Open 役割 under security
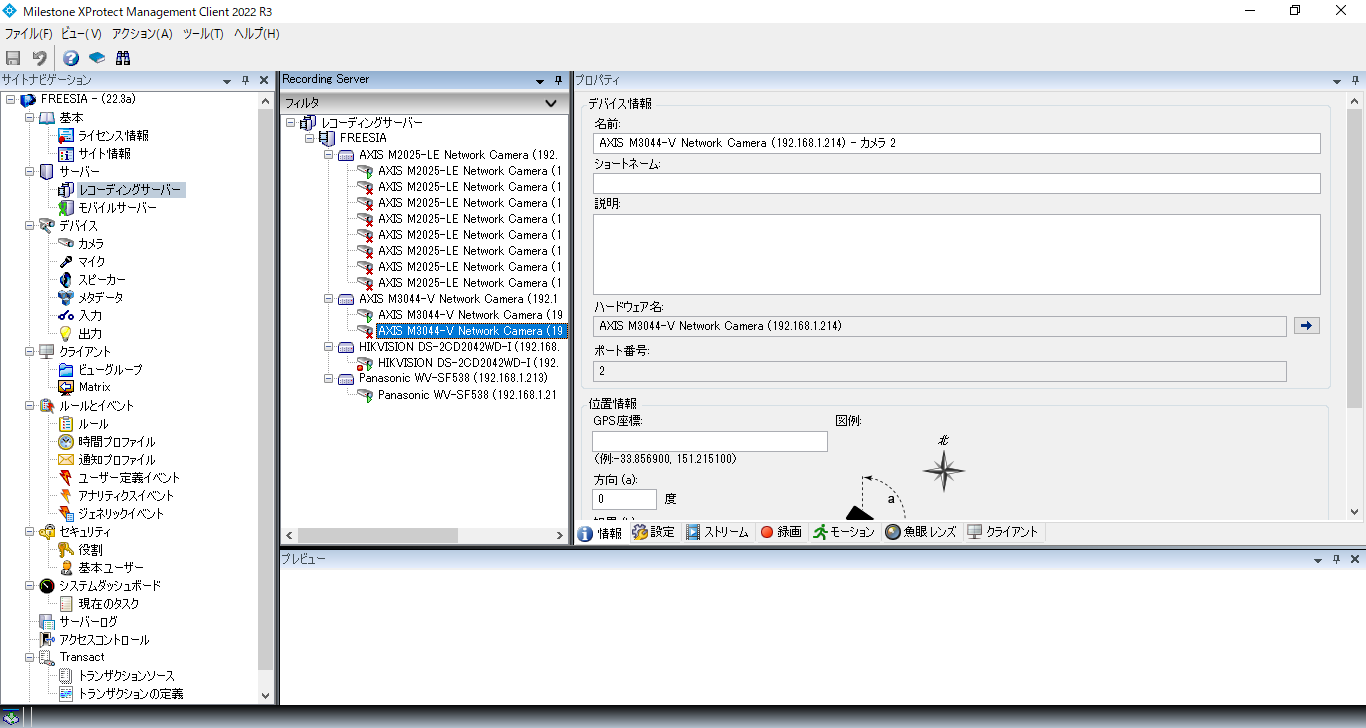This screenshot has height=728, width=1366. (90, 550)
